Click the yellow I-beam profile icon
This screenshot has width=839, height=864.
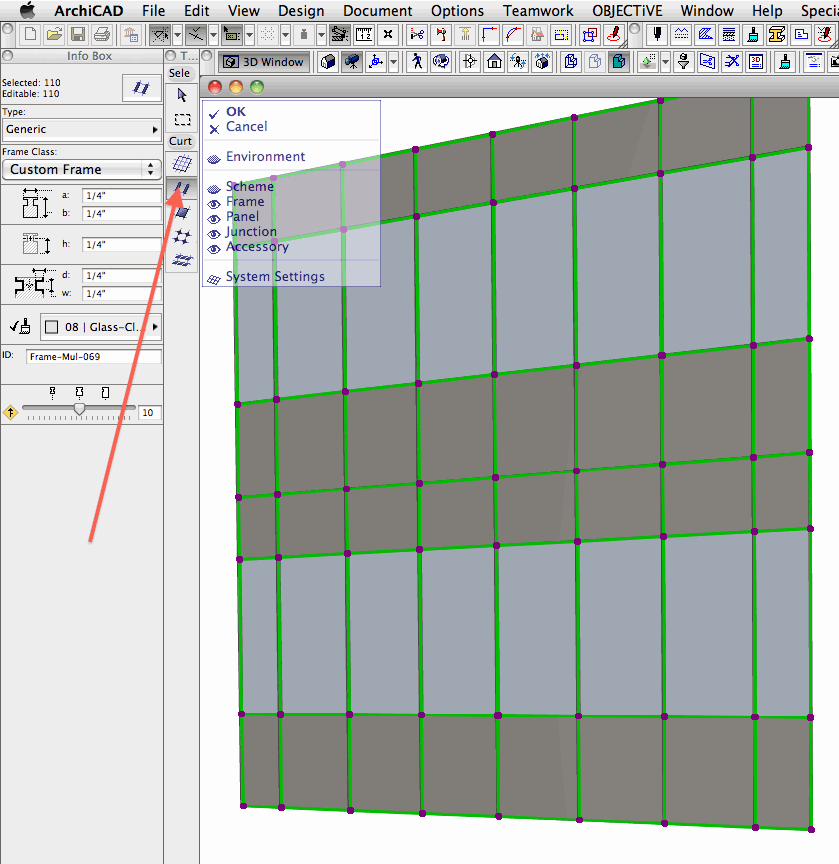[x=776, y=35]
